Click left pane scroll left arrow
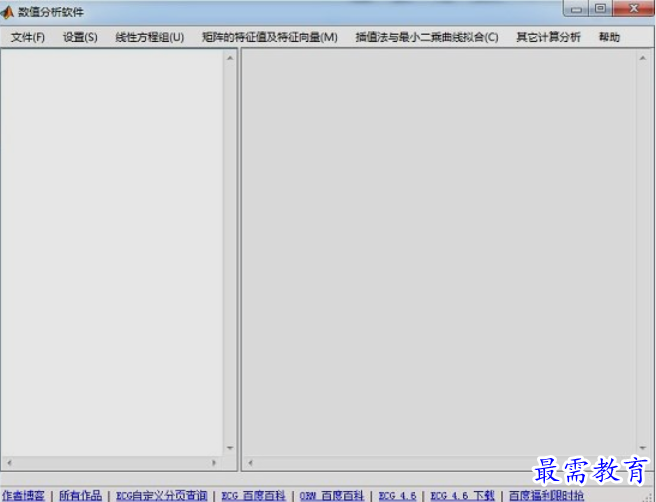Image resolution: width=656 pixels, height=502 pixels. point(9,463)
